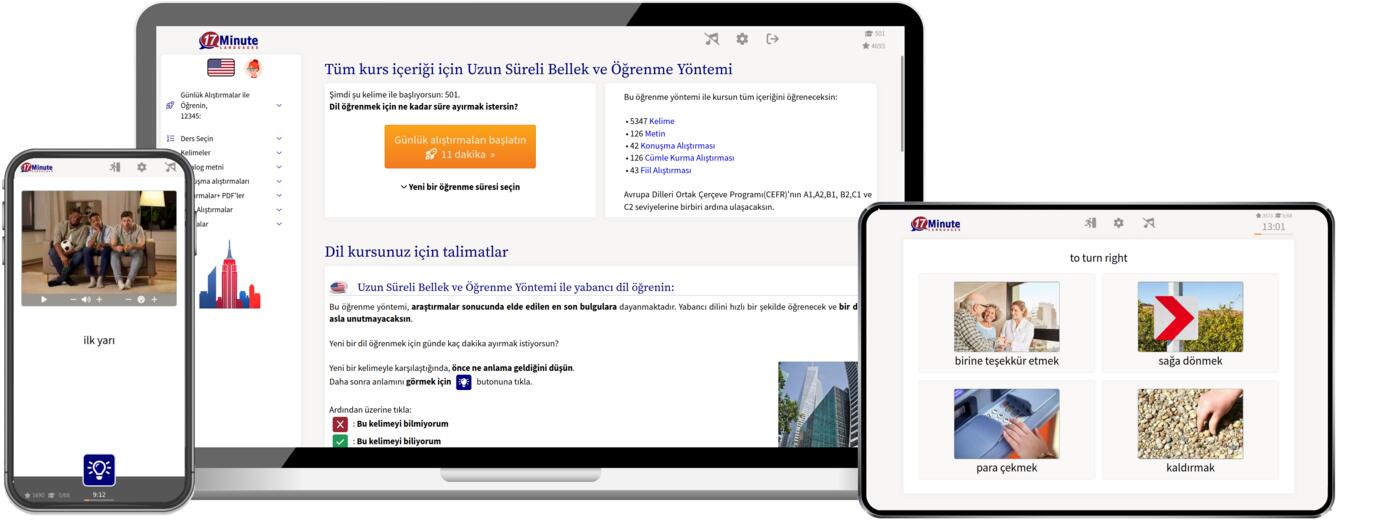The height and width of the screenshot is (532, 1400).
Task: Tap the settings gear on the tablet header
Action: pyautogui.click(x=1119, y=223)
